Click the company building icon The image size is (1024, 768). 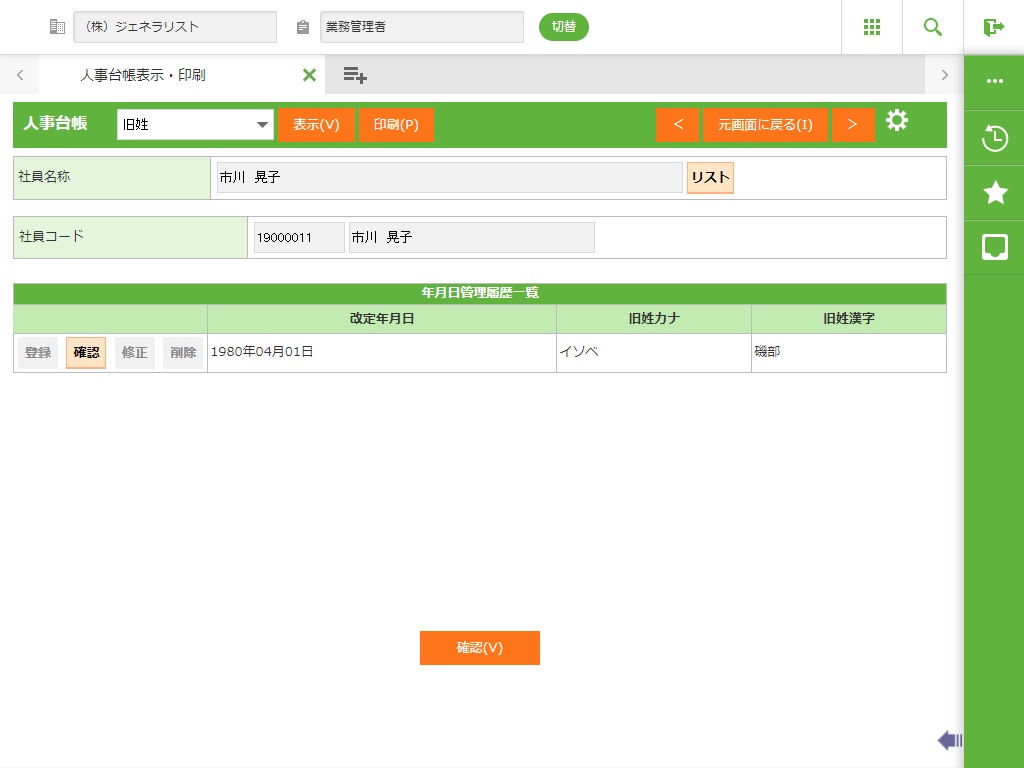(x=57, y=27)
